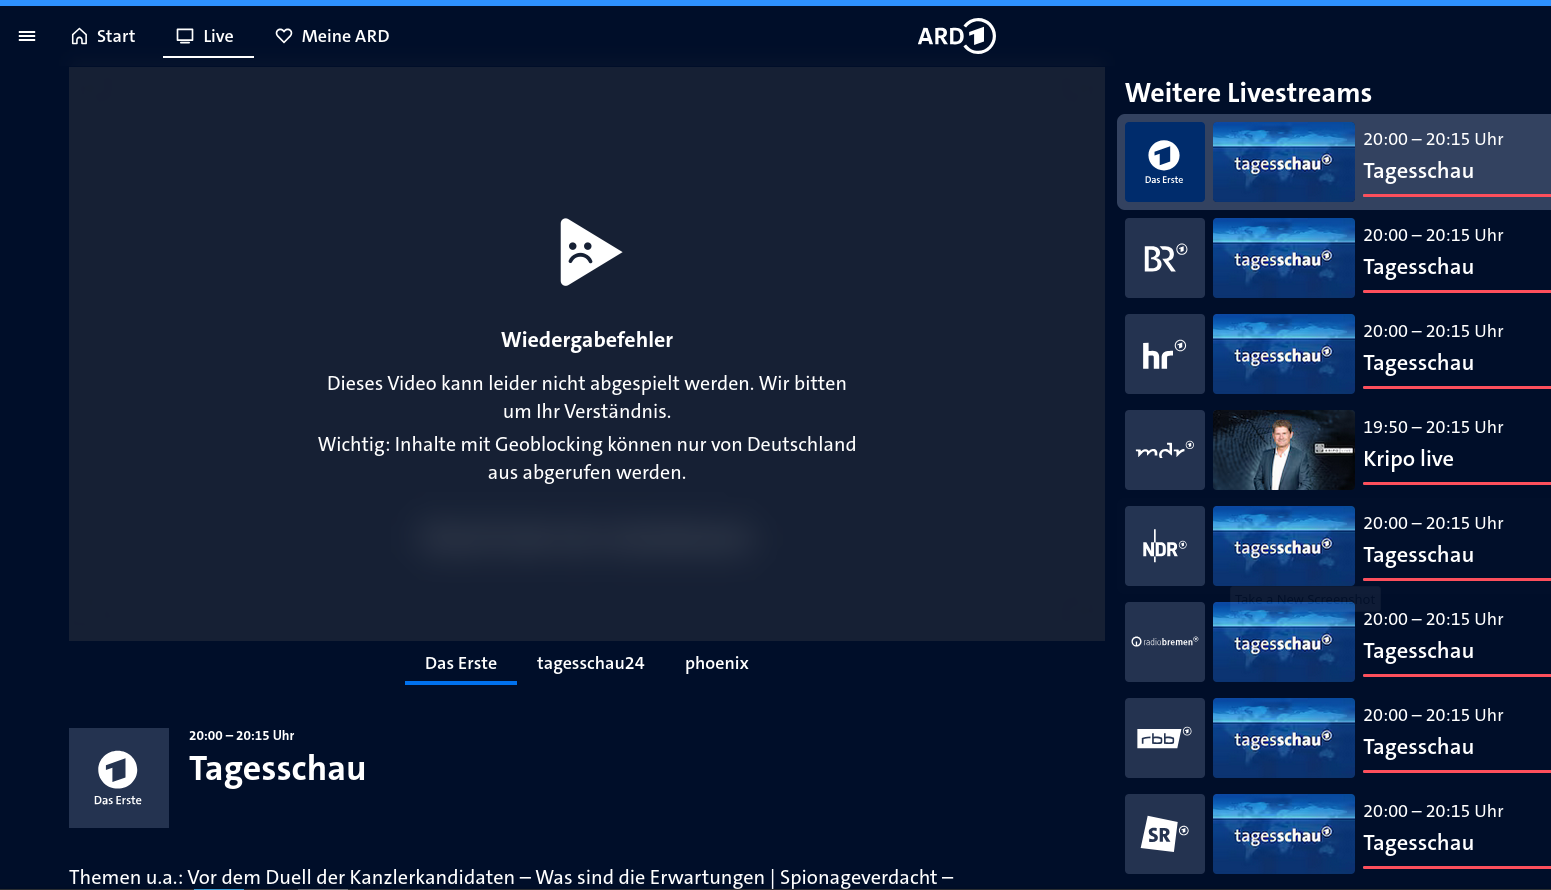
Task: Select the Das Erste stream tab
Action: coord(460,663)
